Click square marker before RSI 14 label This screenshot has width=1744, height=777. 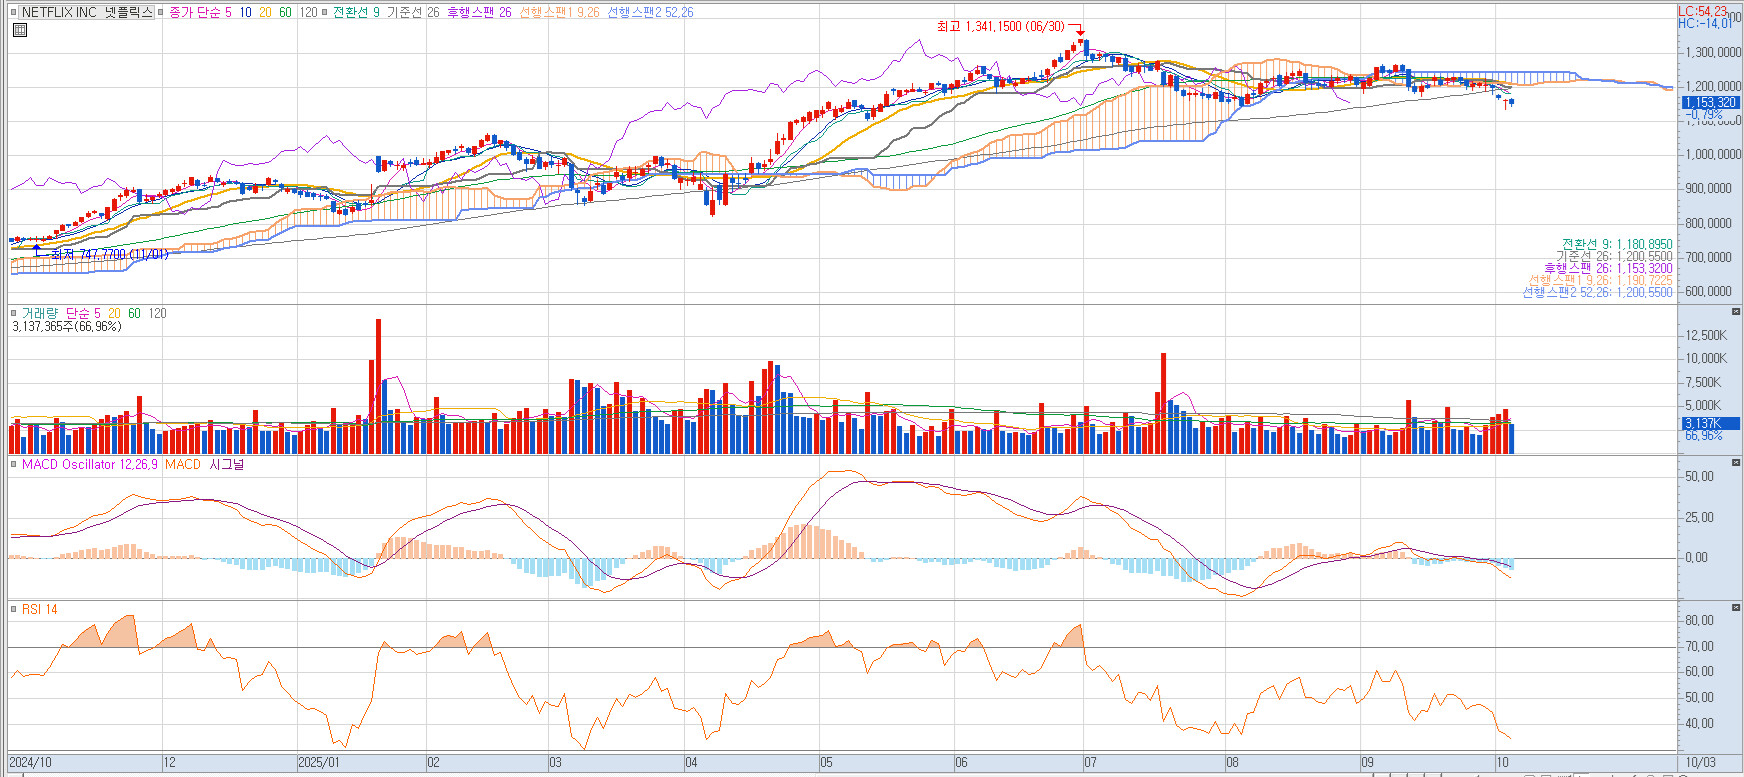[x=14, y=609]
